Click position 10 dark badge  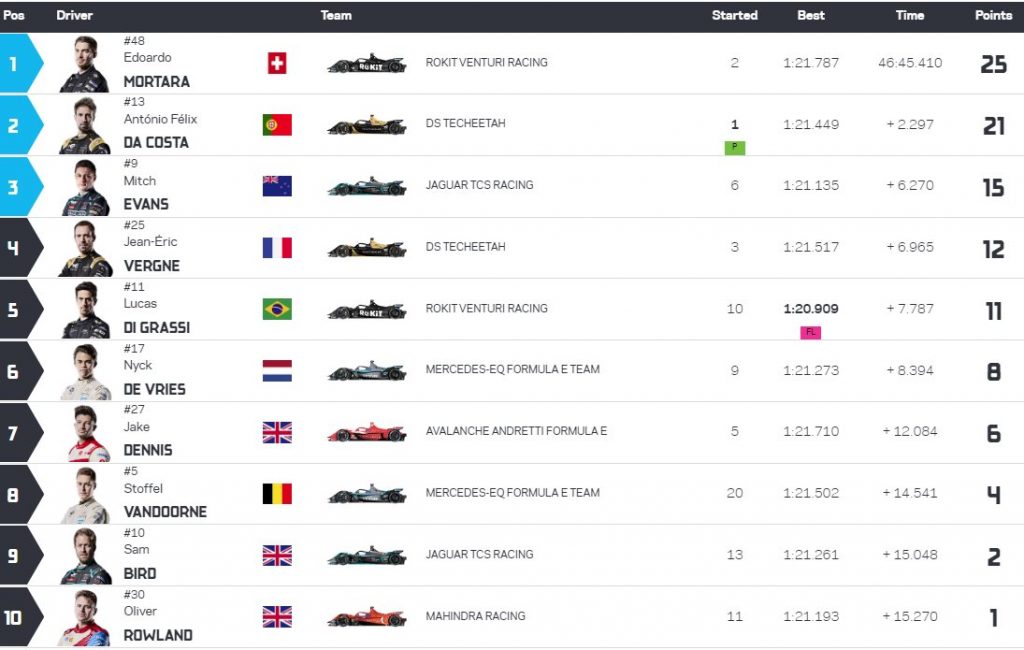[x=21, y=617]
